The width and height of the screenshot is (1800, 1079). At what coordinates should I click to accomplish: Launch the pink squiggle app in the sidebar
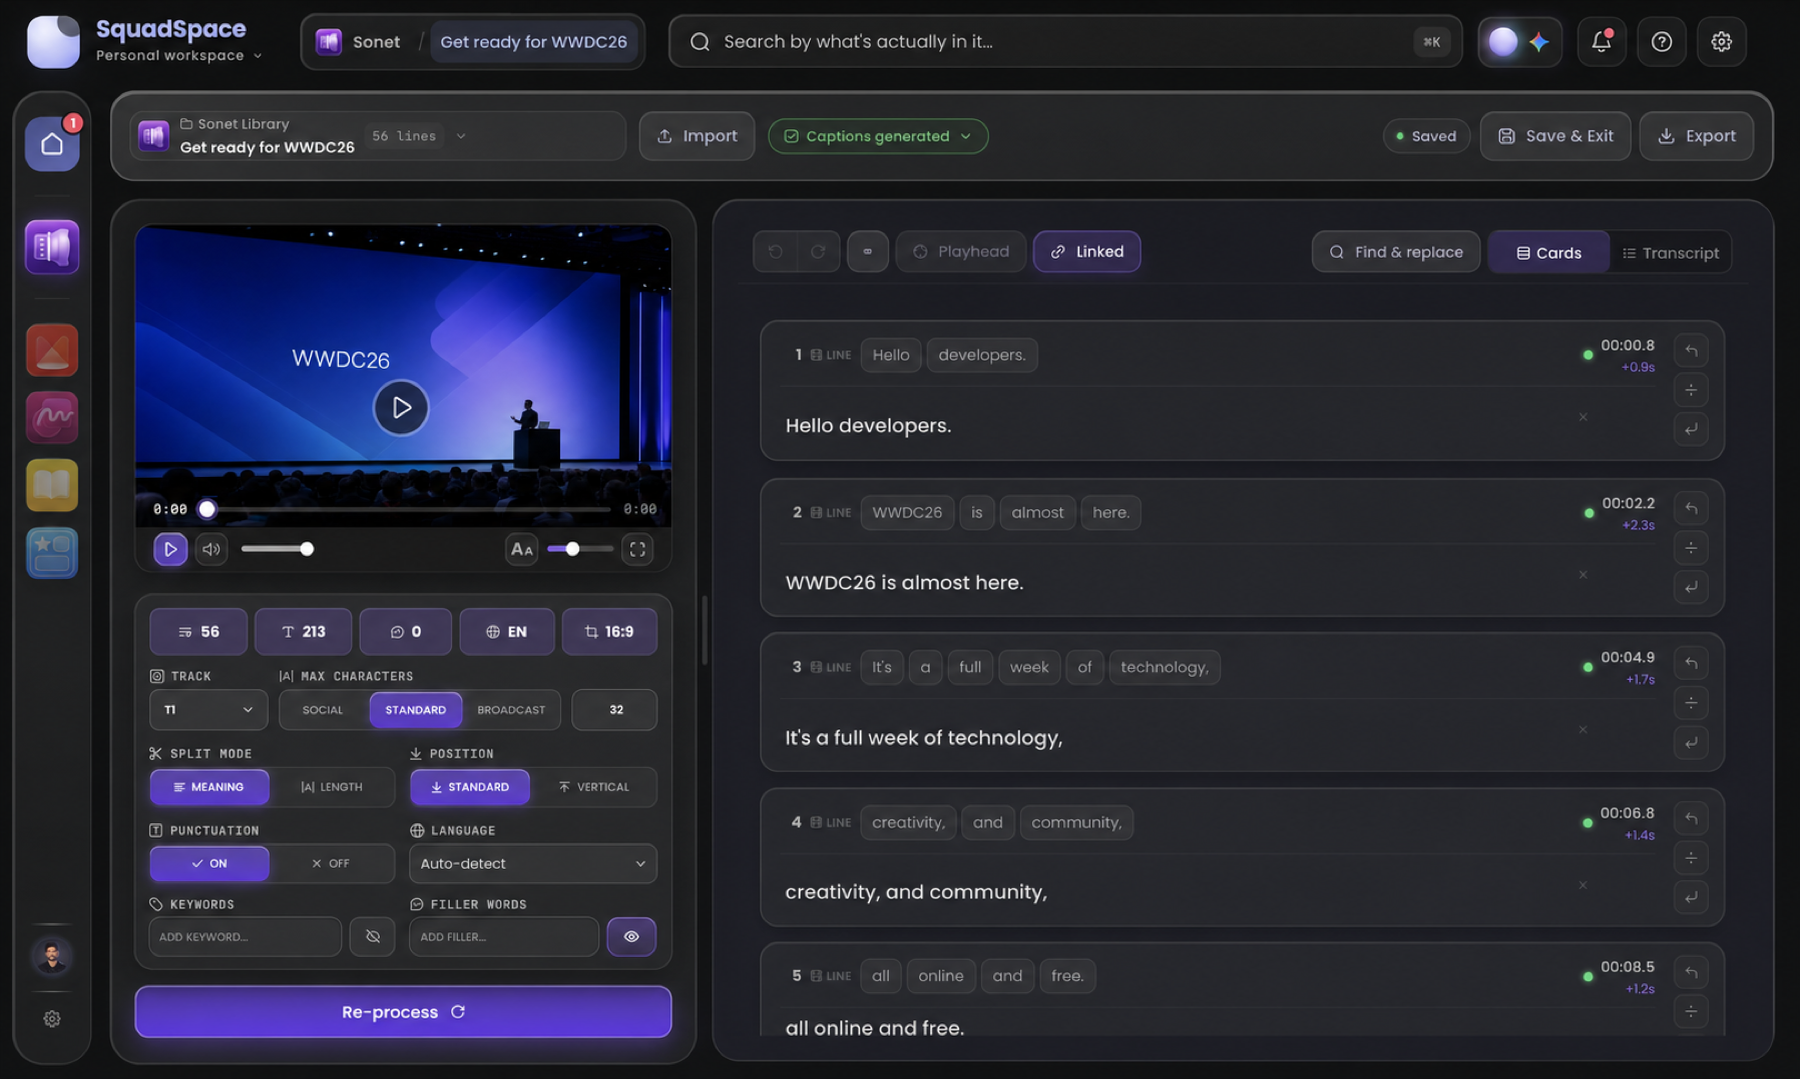(52, 417)
